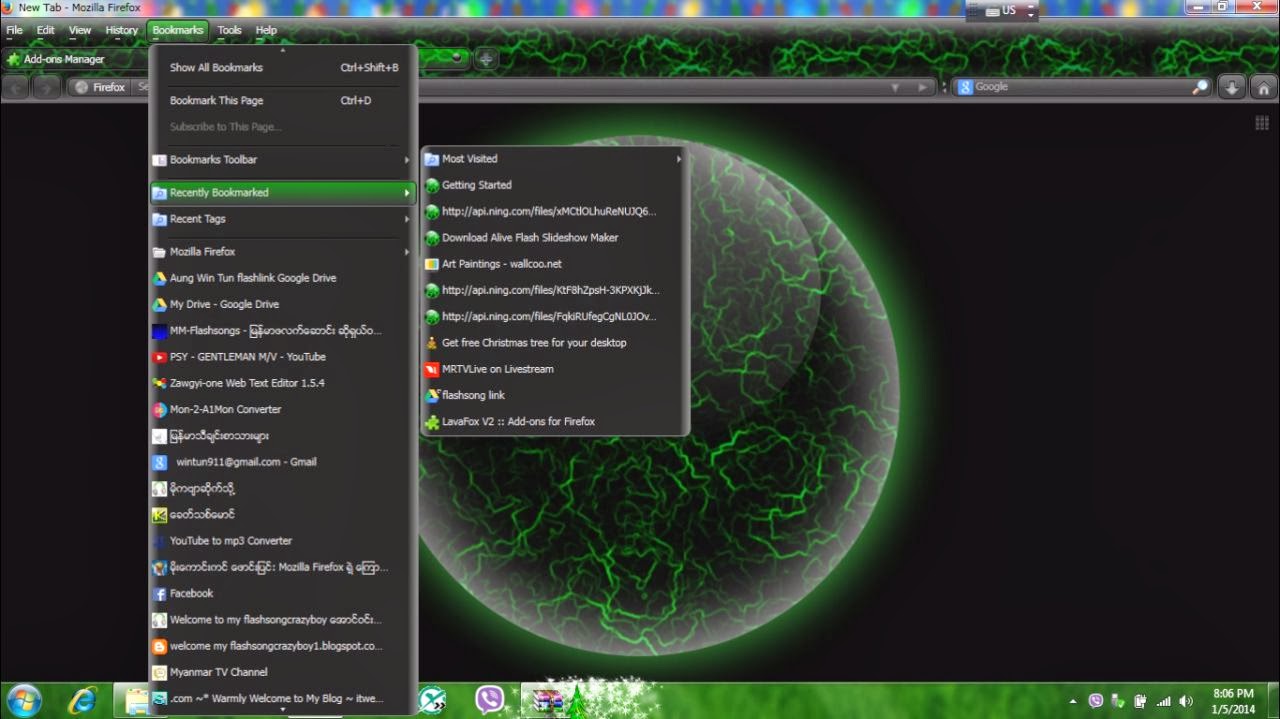1280x719 pixels.
Task: Click the flashsongcrazyboy1.blogspot bookmark icon
Action: coord(159,646)
